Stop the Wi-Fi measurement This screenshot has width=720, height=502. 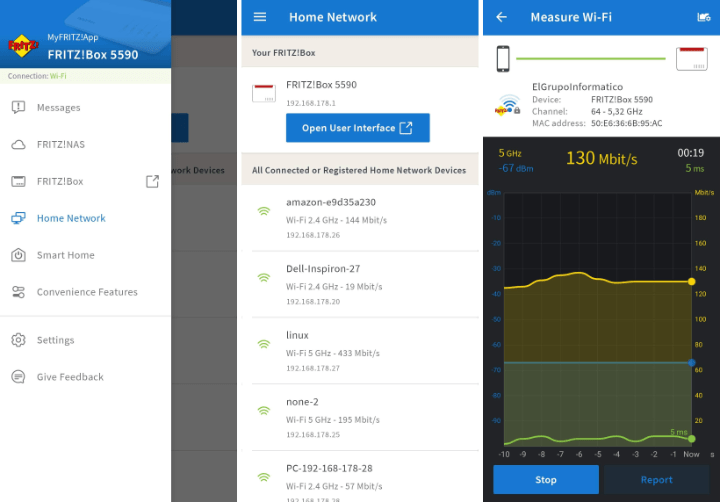(546, 479)
